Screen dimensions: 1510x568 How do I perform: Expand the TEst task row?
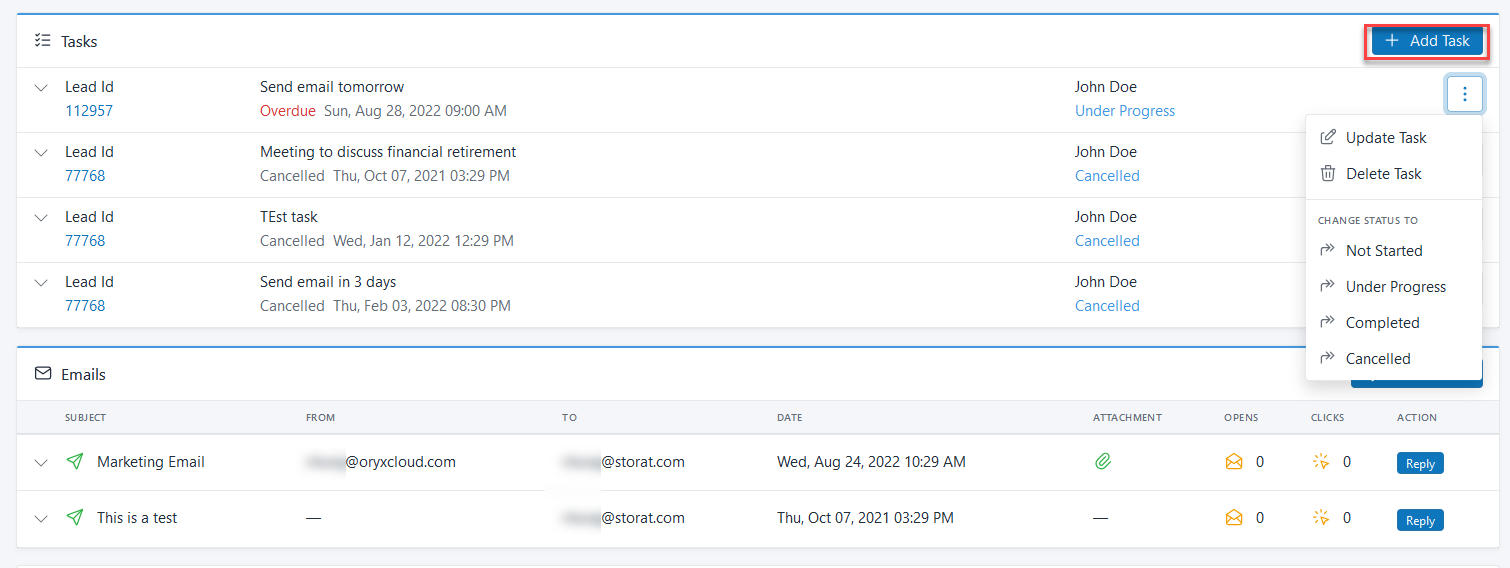41,218
